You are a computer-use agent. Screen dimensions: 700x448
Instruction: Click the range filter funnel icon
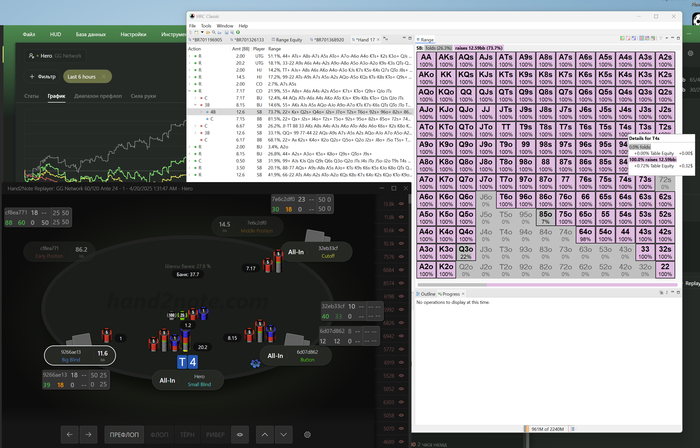pyautogui.click(x=661, y=39)
